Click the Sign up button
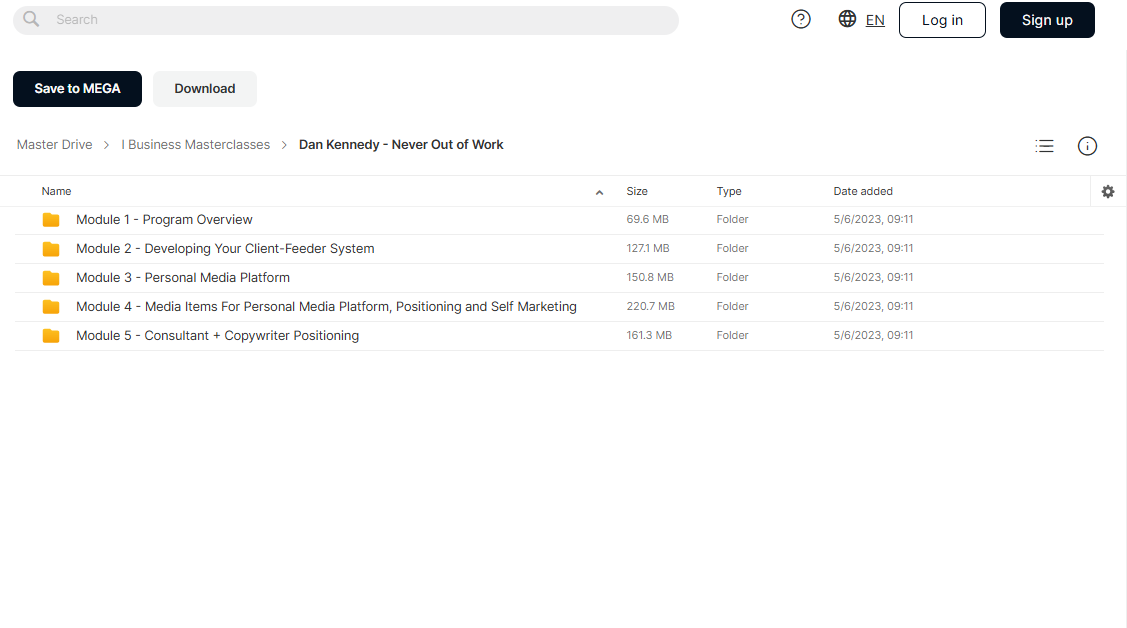The height and width of the screenshot is (628, 1127). 1047,20
